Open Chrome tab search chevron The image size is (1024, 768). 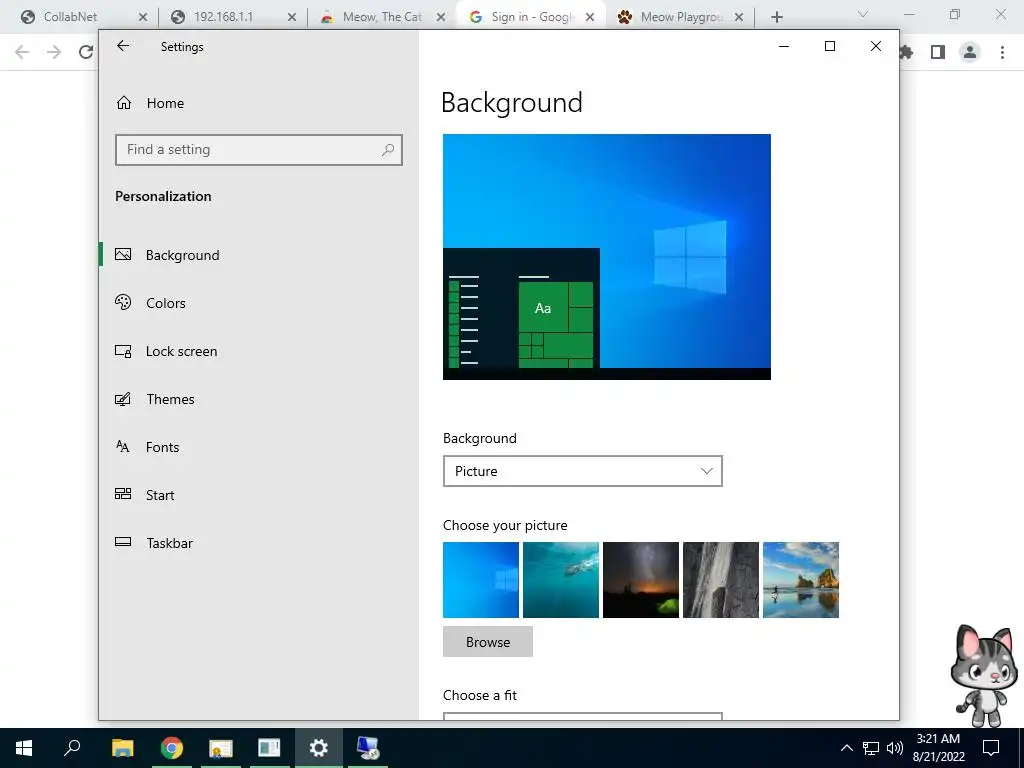coord(863,14)
